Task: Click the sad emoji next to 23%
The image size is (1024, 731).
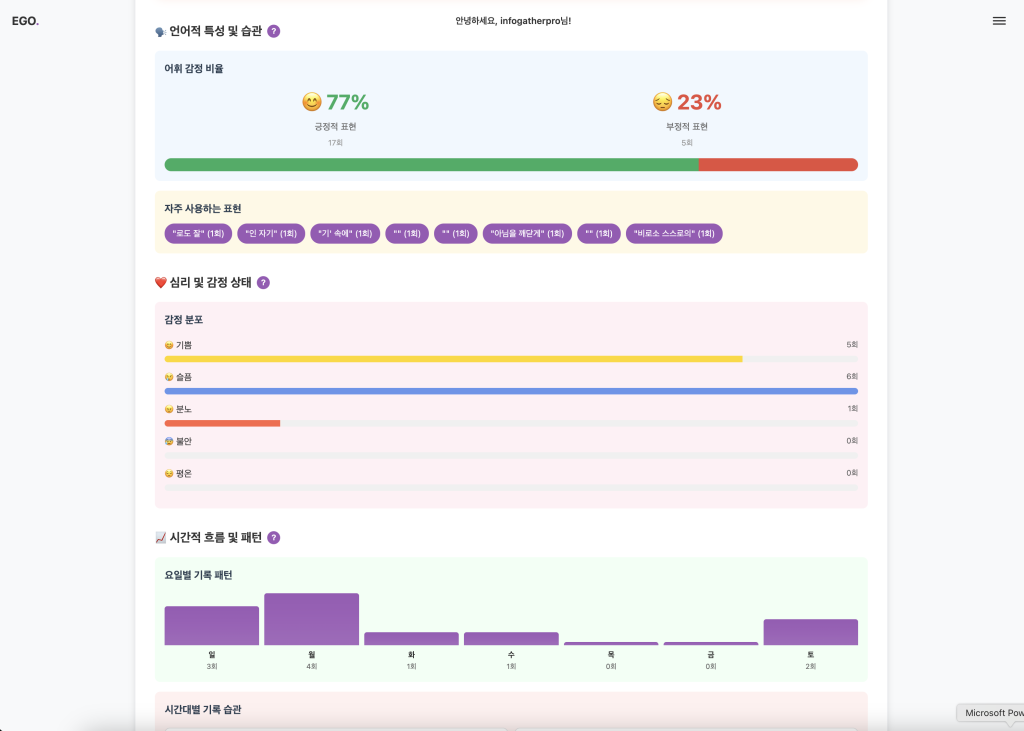Action: [x=662, y=102]
